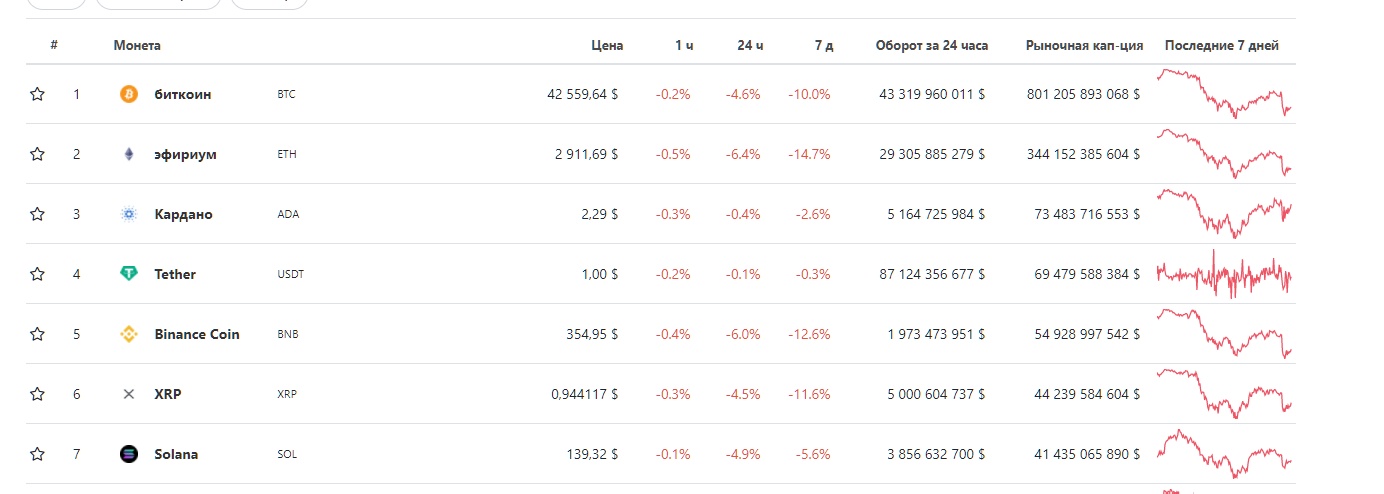Click the Cardano logo icon

[x=128, y=214]
